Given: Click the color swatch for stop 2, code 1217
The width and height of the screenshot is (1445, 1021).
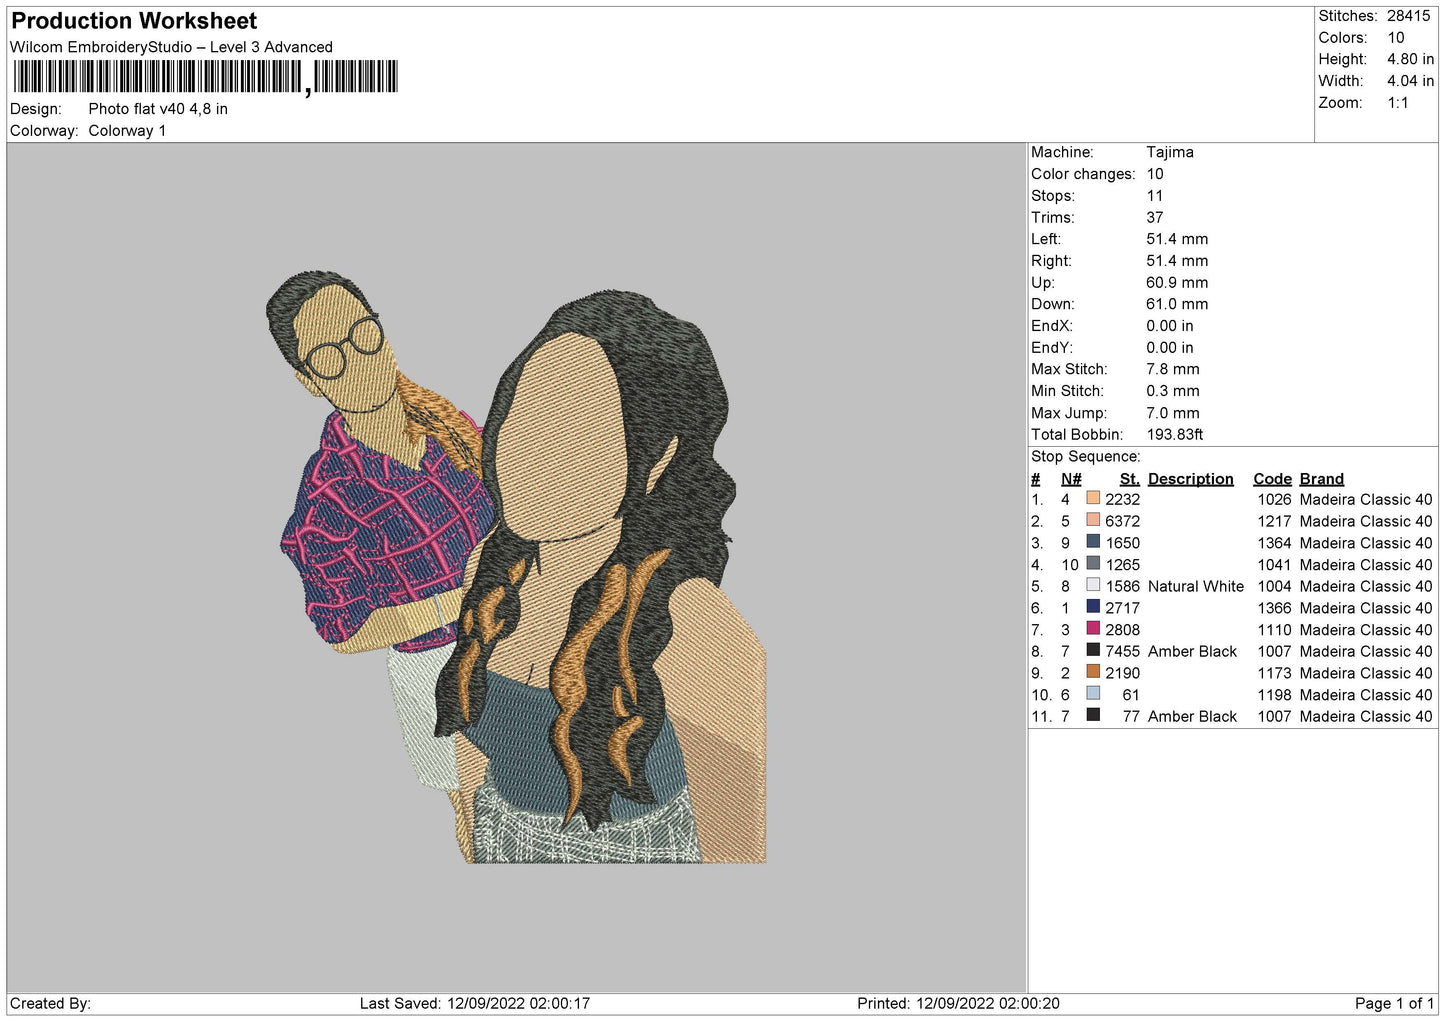Looking at the screenshot, I should pos(1093,520).
